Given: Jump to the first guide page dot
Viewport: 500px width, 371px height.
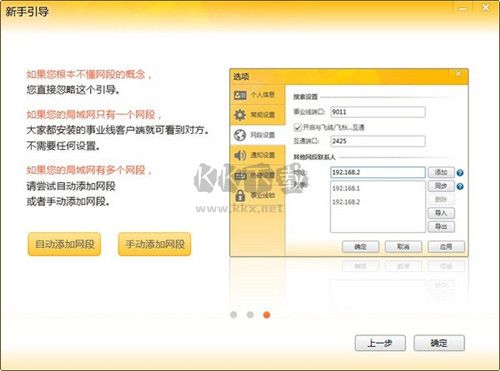Looking at the screenshot, I should (x=234, y=315).
